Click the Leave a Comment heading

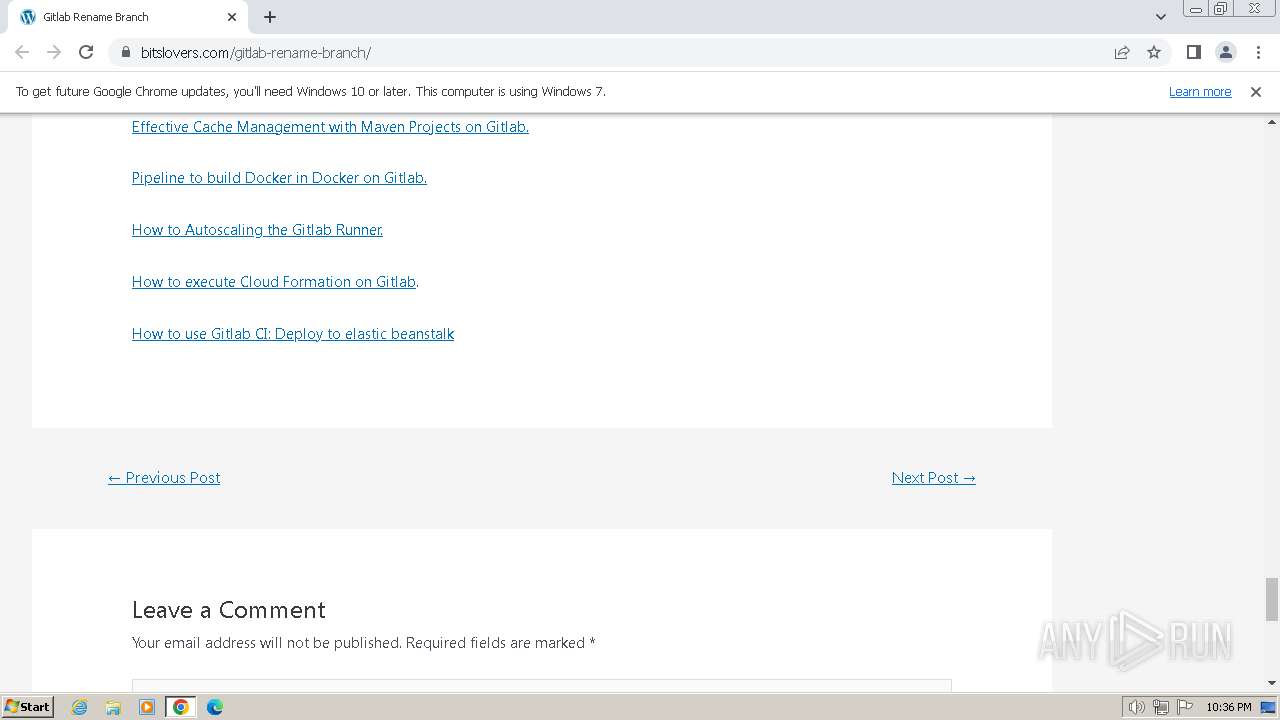tap(229, 610)
